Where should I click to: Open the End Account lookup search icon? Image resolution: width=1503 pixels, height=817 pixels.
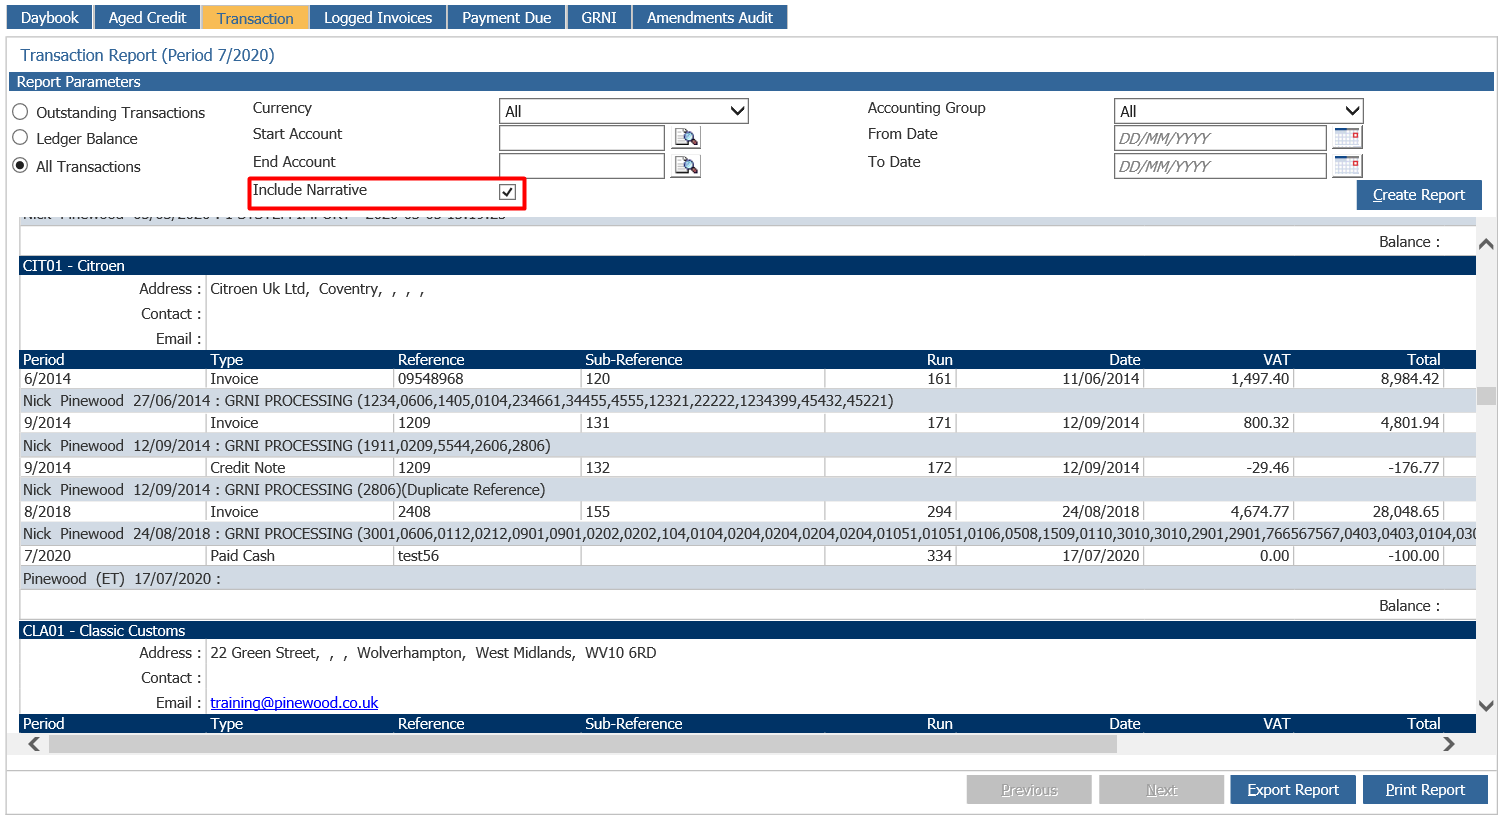(x=686, y=166)
